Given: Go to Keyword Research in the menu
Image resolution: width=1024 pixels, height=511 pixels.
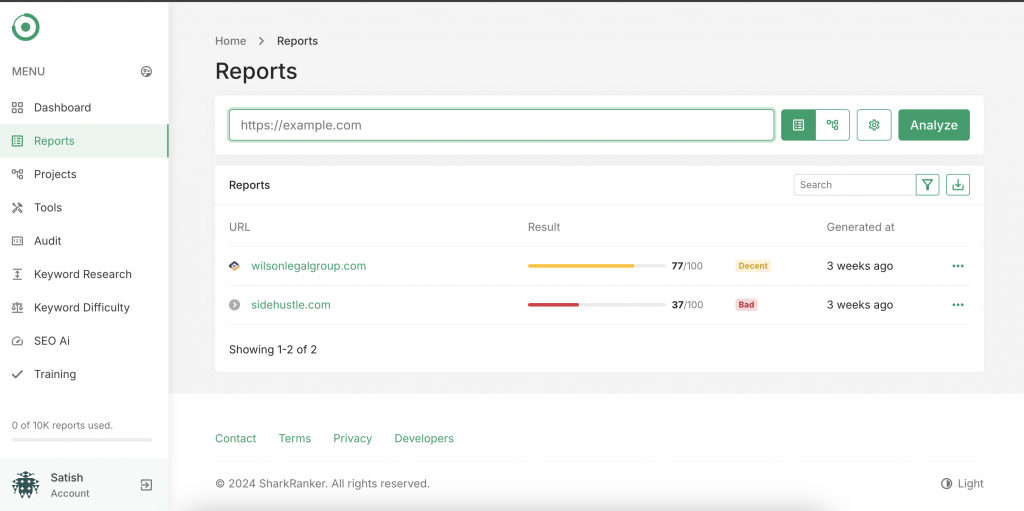Looking at the screenshot, I should point(83,274).
